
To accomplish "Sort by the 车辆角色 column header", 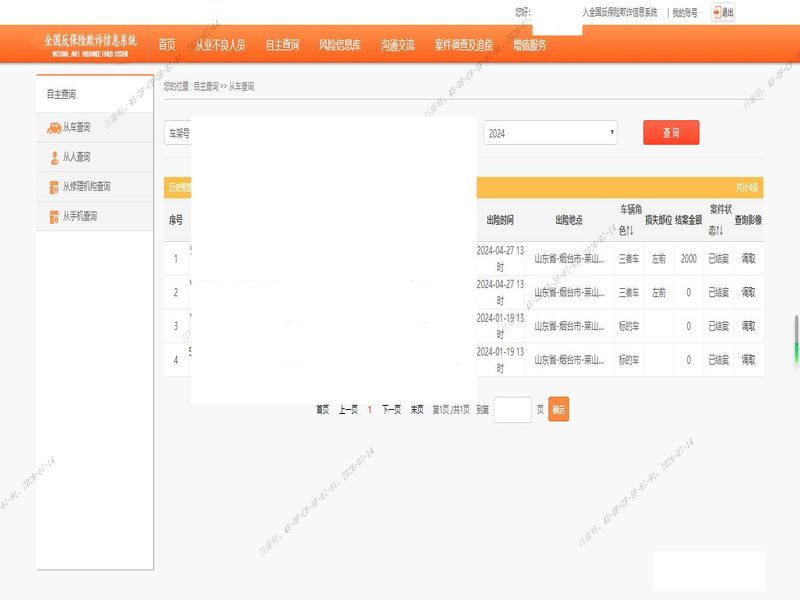I will pos(630,220).
